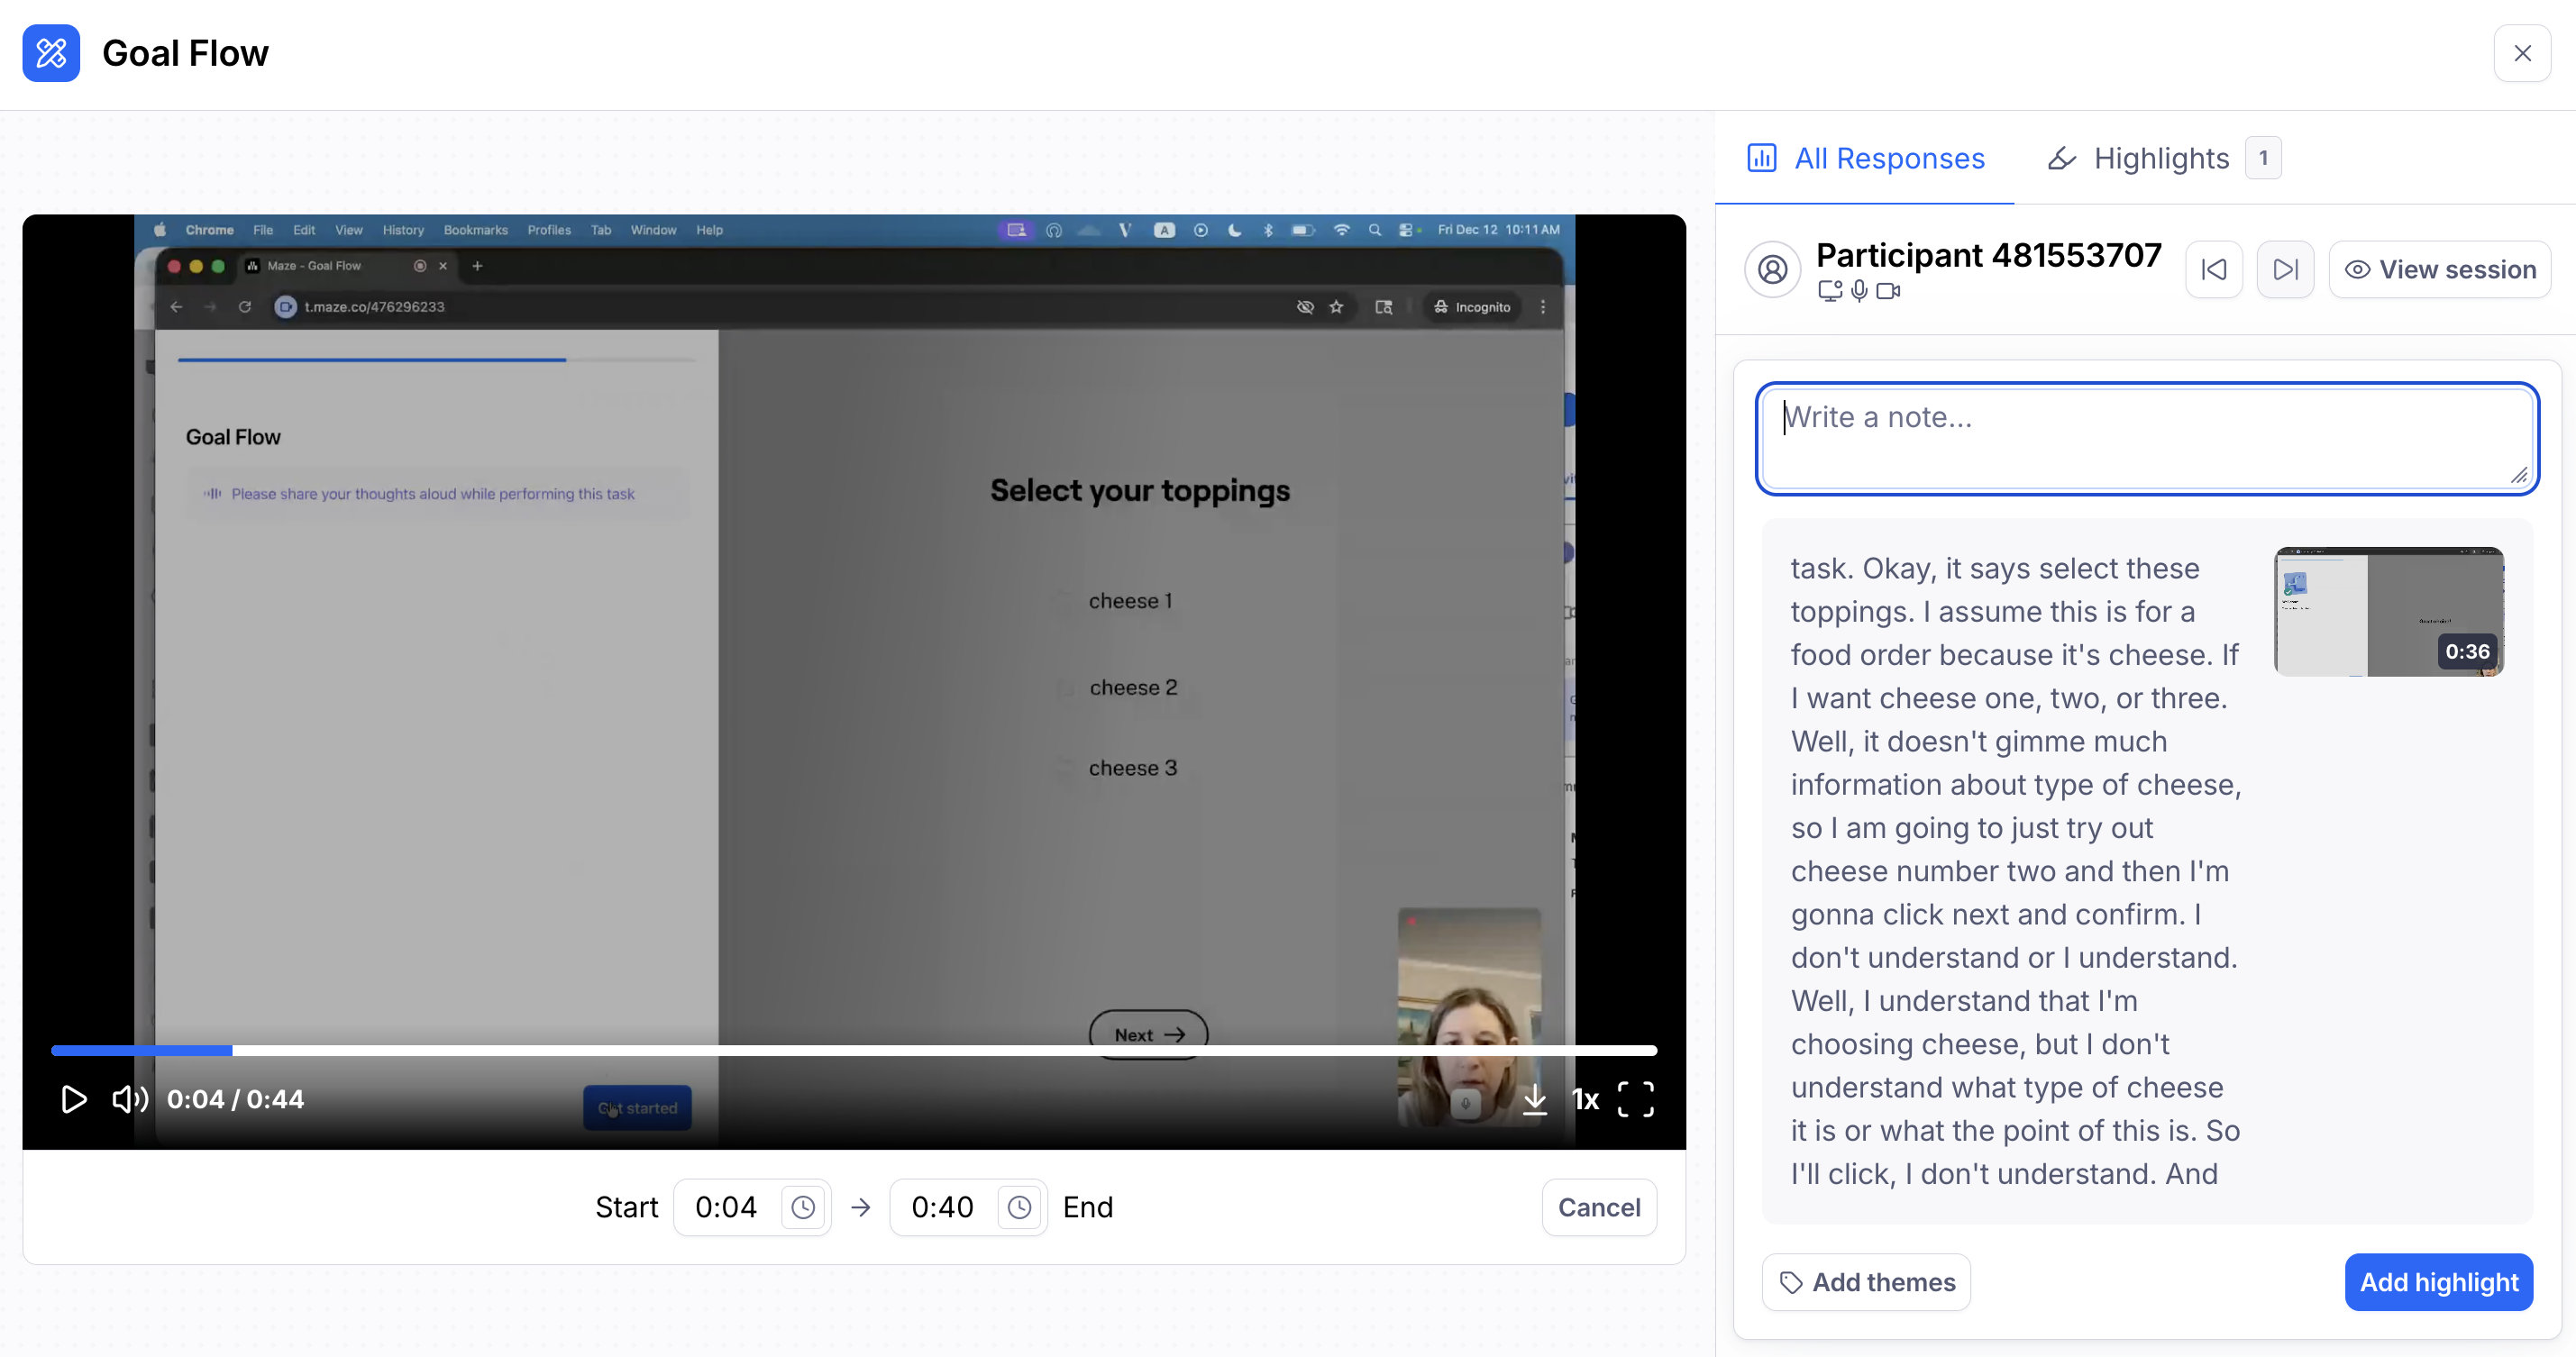Close the Goal Flow dialog
The height and width of the screenshot is (1357, 2576).
click(2522, 53)
